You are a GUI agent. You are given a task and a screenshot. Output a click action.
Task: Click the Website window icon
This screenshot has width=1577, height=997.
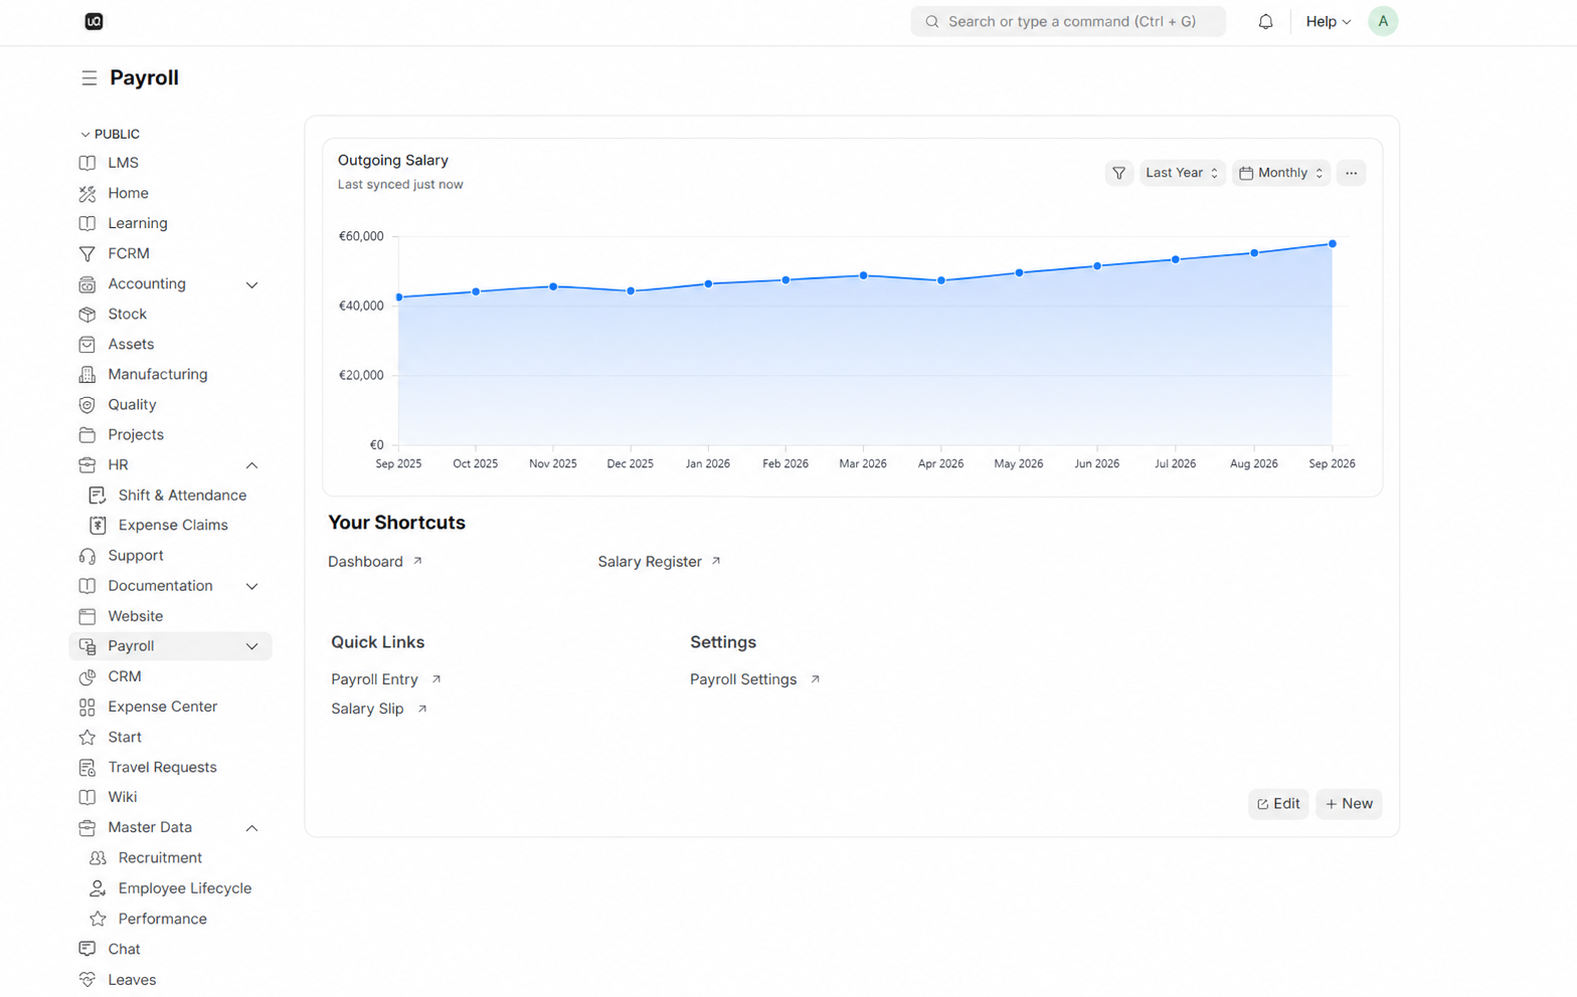point(87,616)
